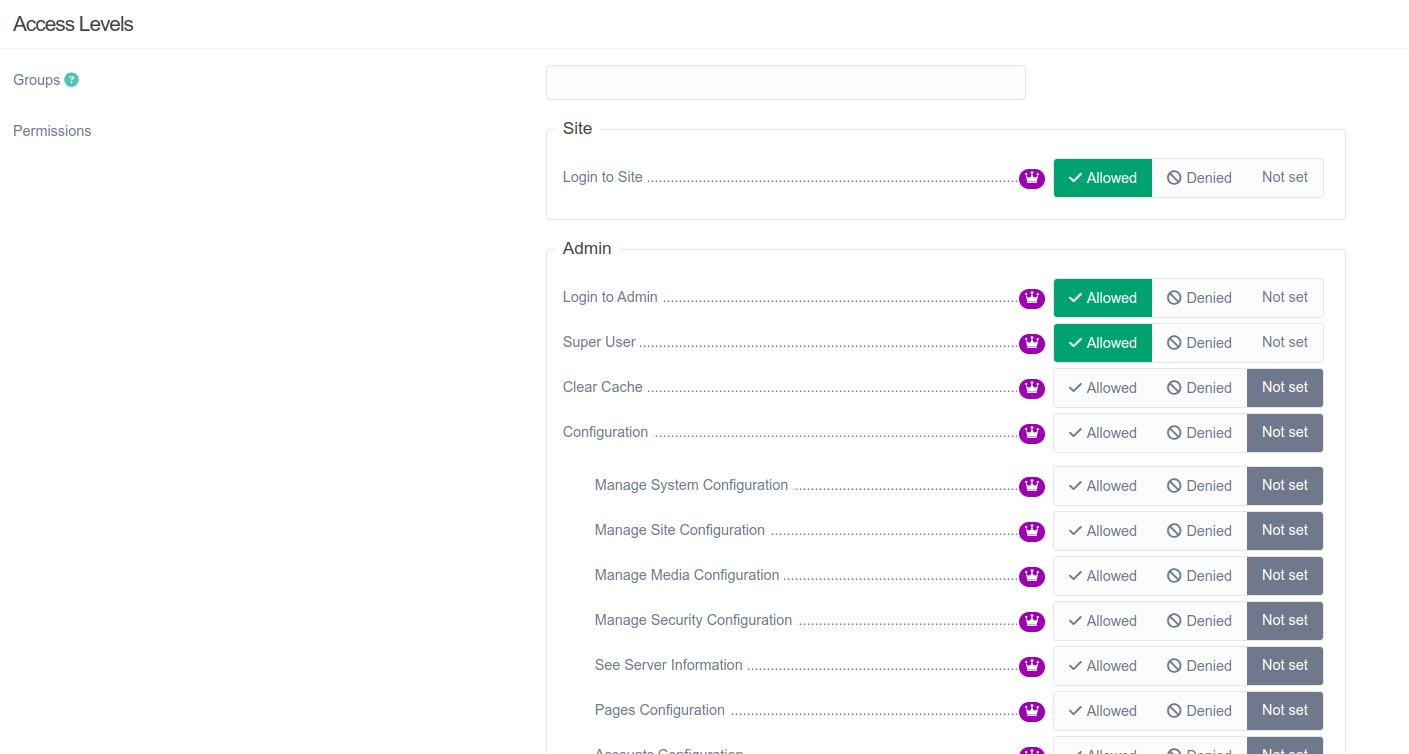Click the crown icon next to Login to Admin

[1031, 298]
